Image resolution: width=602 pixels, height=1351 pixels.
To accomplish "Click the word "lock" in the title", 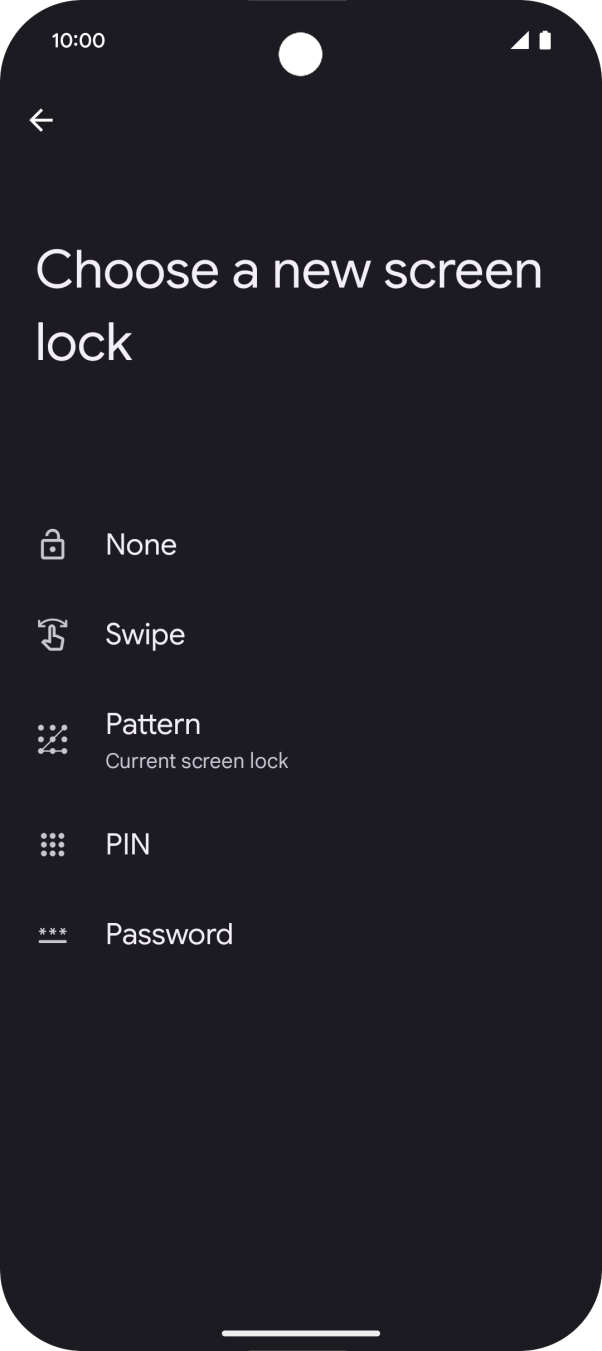I will pos(84,343).
